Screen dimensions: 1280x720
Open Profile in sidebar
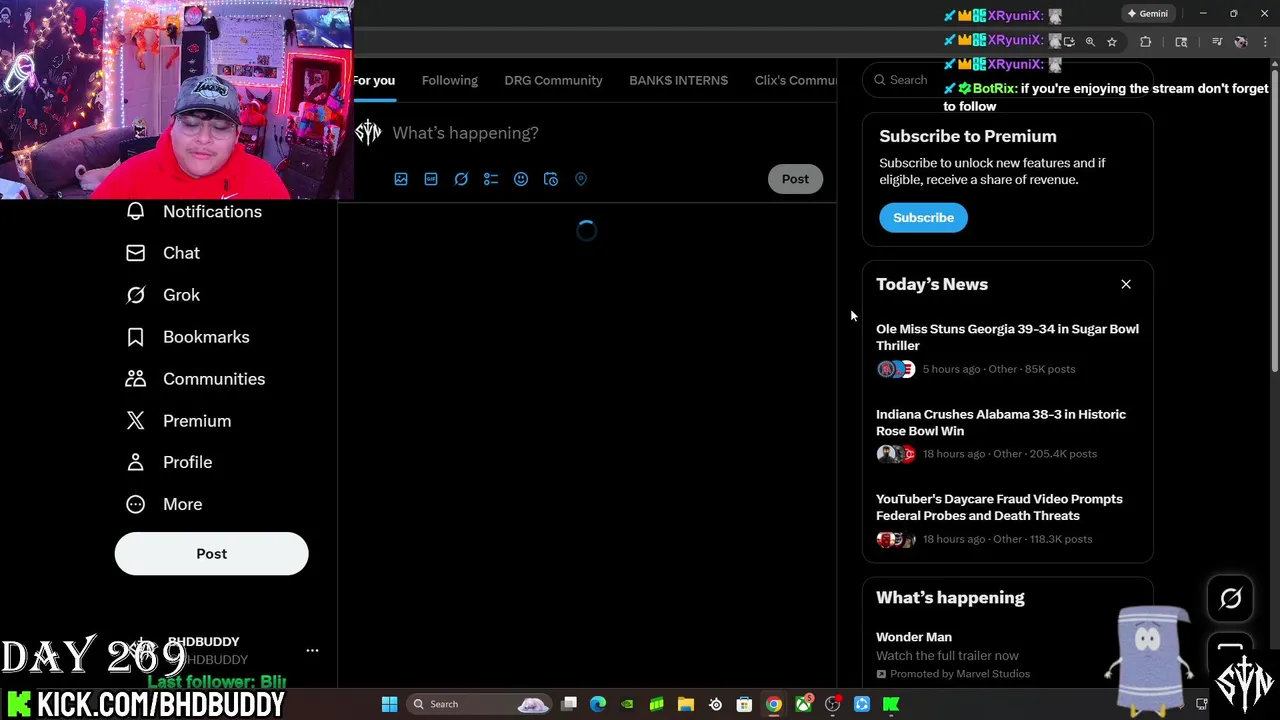(x=169, y=462)
